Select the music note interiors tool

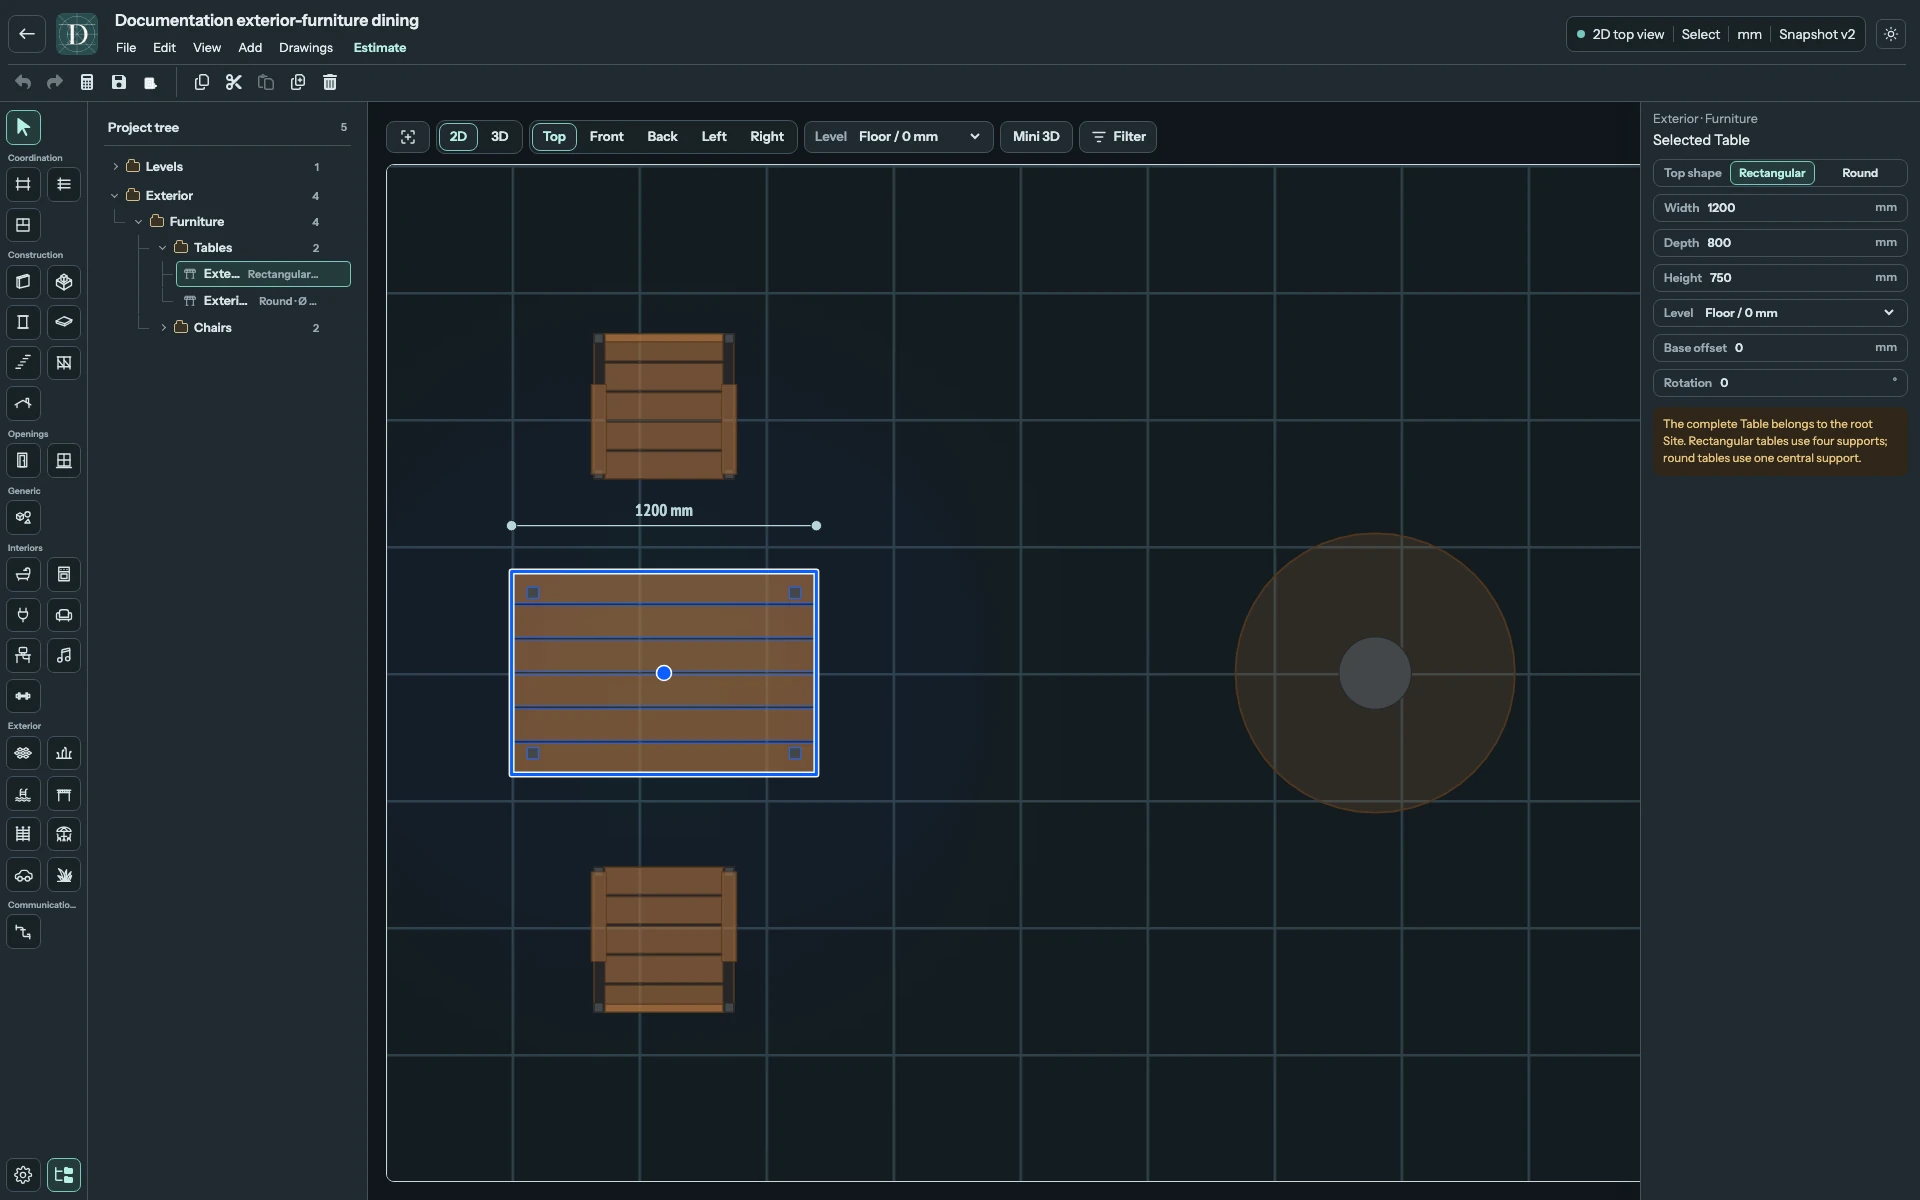click(x=64, y=655)
